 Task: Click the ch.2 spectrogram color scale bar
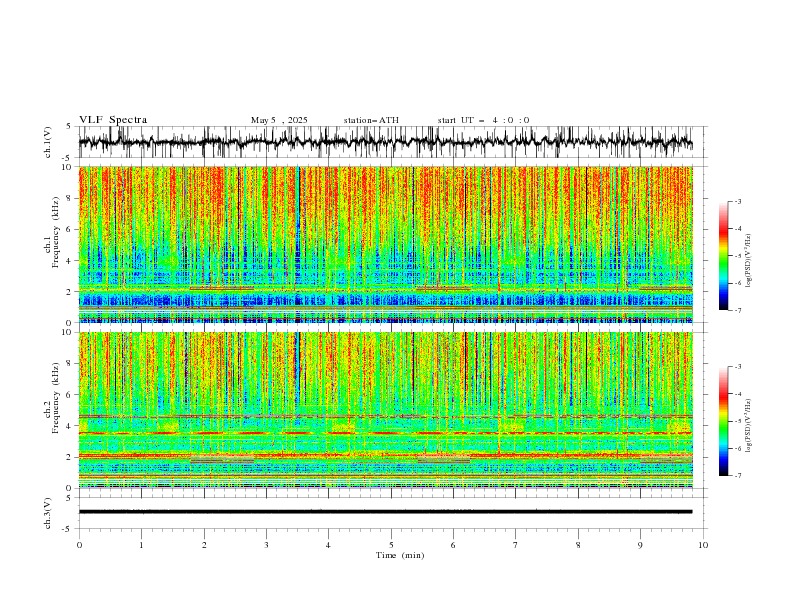click(723, 421)
